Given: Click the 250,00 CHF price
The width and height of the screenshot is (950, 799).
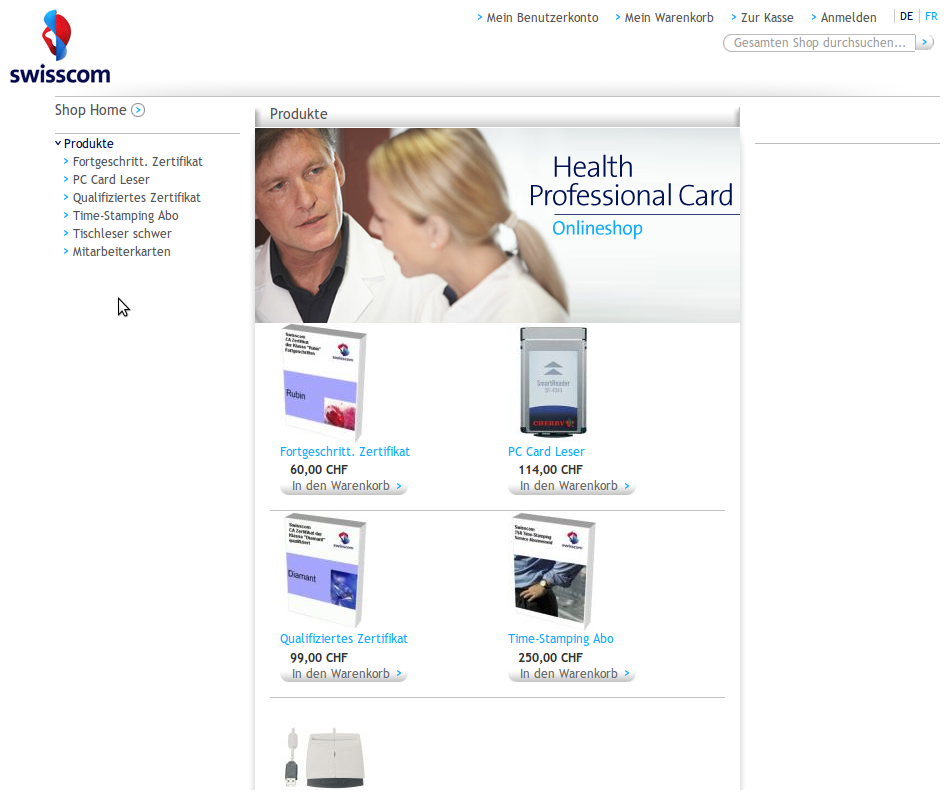Looking at the screenshot, I should [550, 658].
